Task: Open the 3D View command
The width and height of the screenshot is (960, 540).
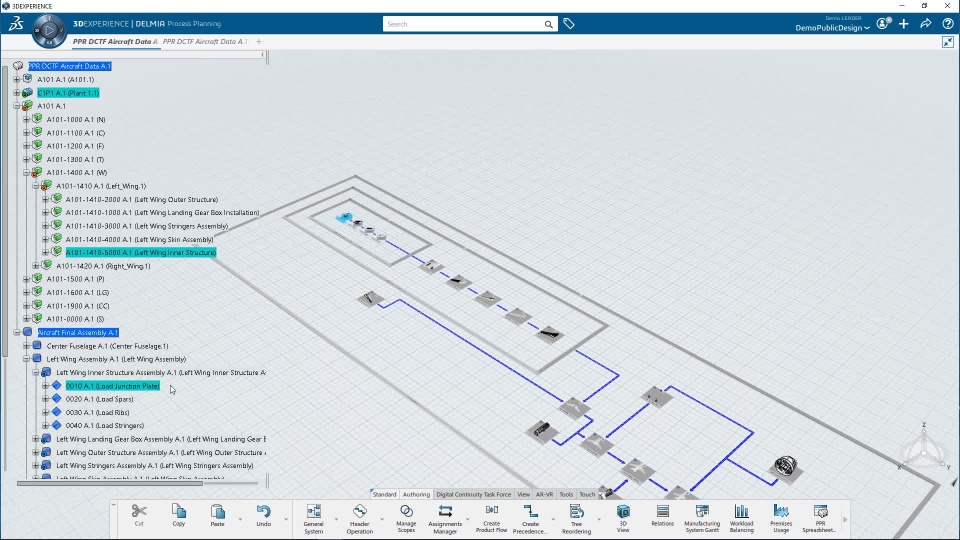Action: click(x=623, y=511)
